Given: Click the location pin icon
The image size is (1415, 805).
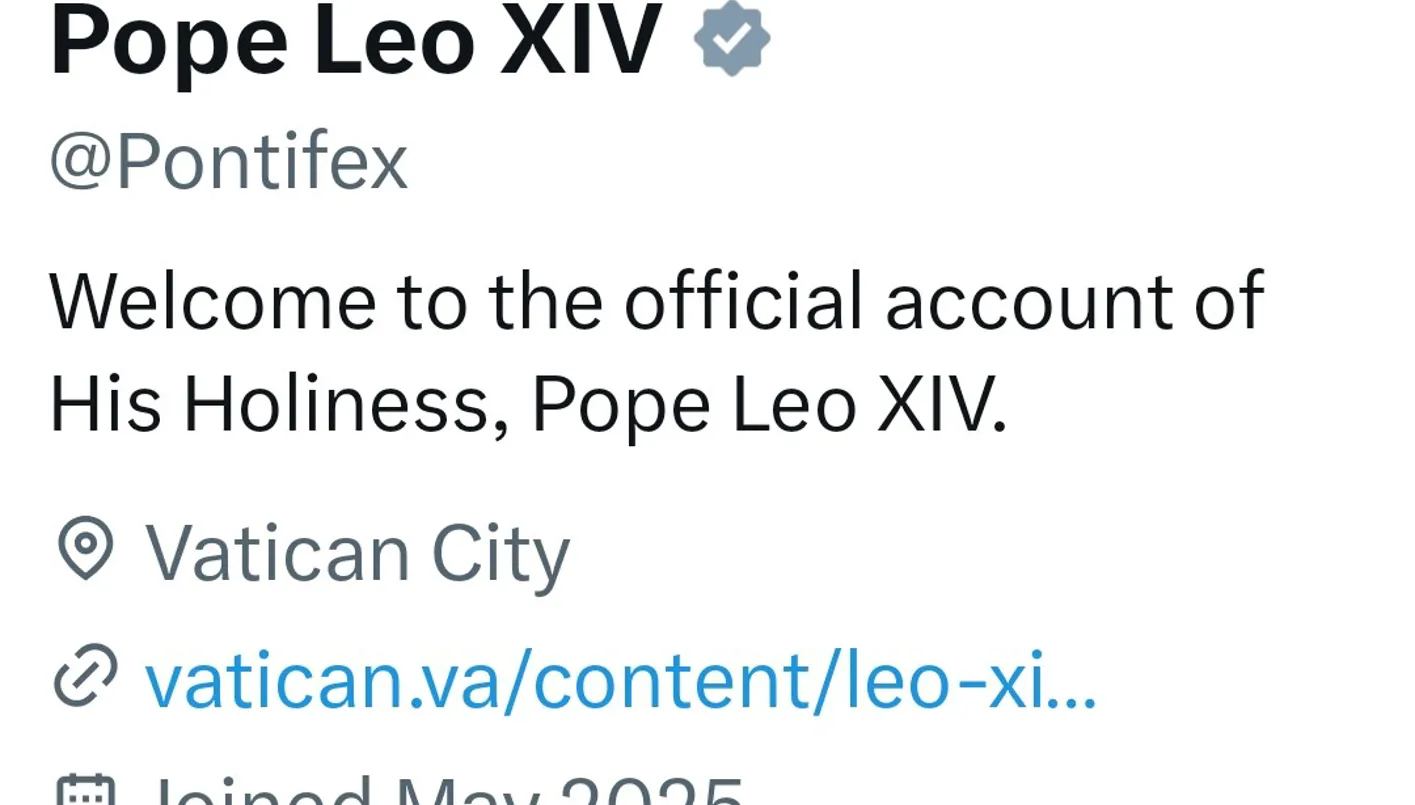Looking at the screenshot, I should pyautogui.click(x=85, y=549).
